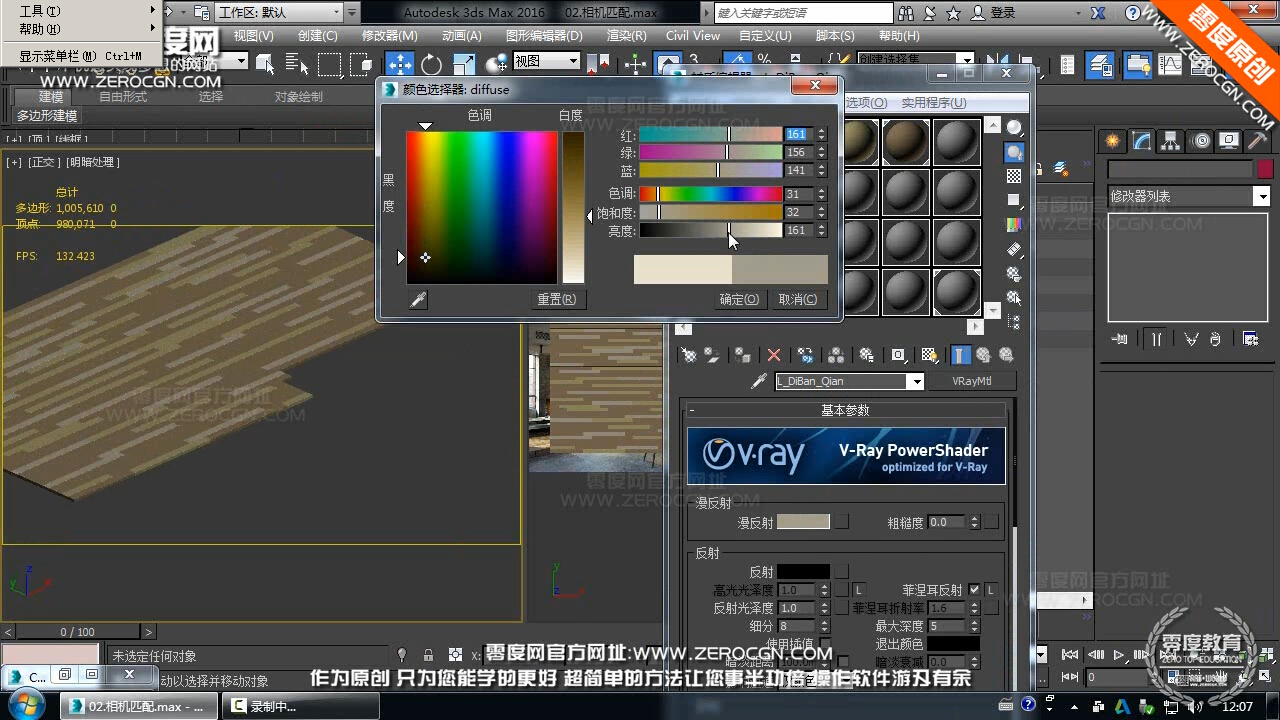The width and height of the screenshot is (1280, 720).
Task: Switch to the Object Paint ribbon tab
Action: 298,97
